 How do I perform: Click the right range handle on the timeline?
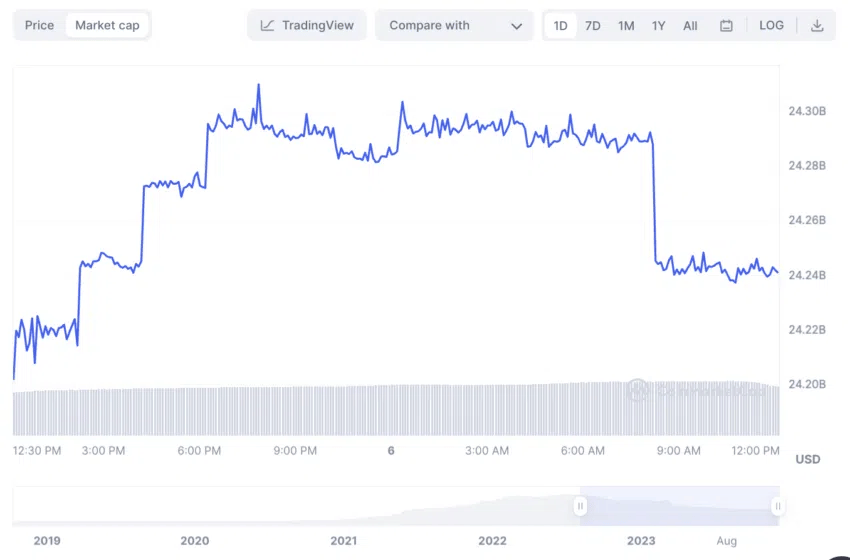coord(778,506)
